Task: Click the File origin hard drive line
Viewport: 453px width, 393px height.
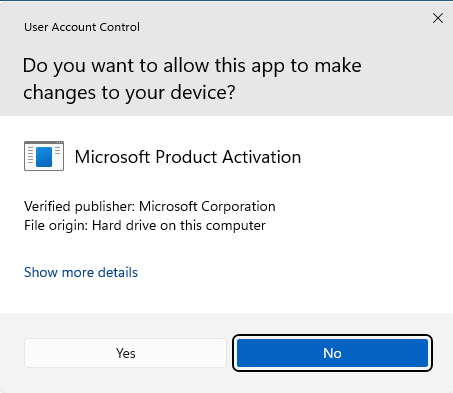Action: click(145, 226)
